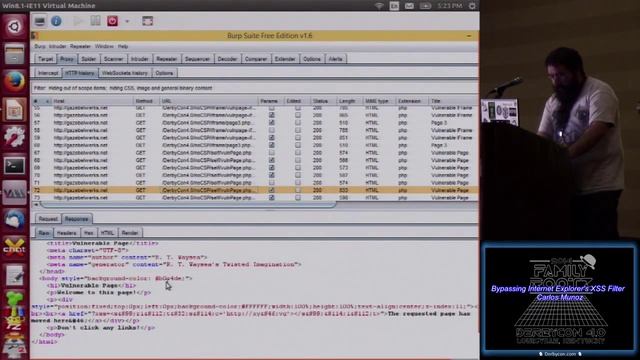Open the text editor dock icon
640x360 pixels.
click(x=14, y=276)
